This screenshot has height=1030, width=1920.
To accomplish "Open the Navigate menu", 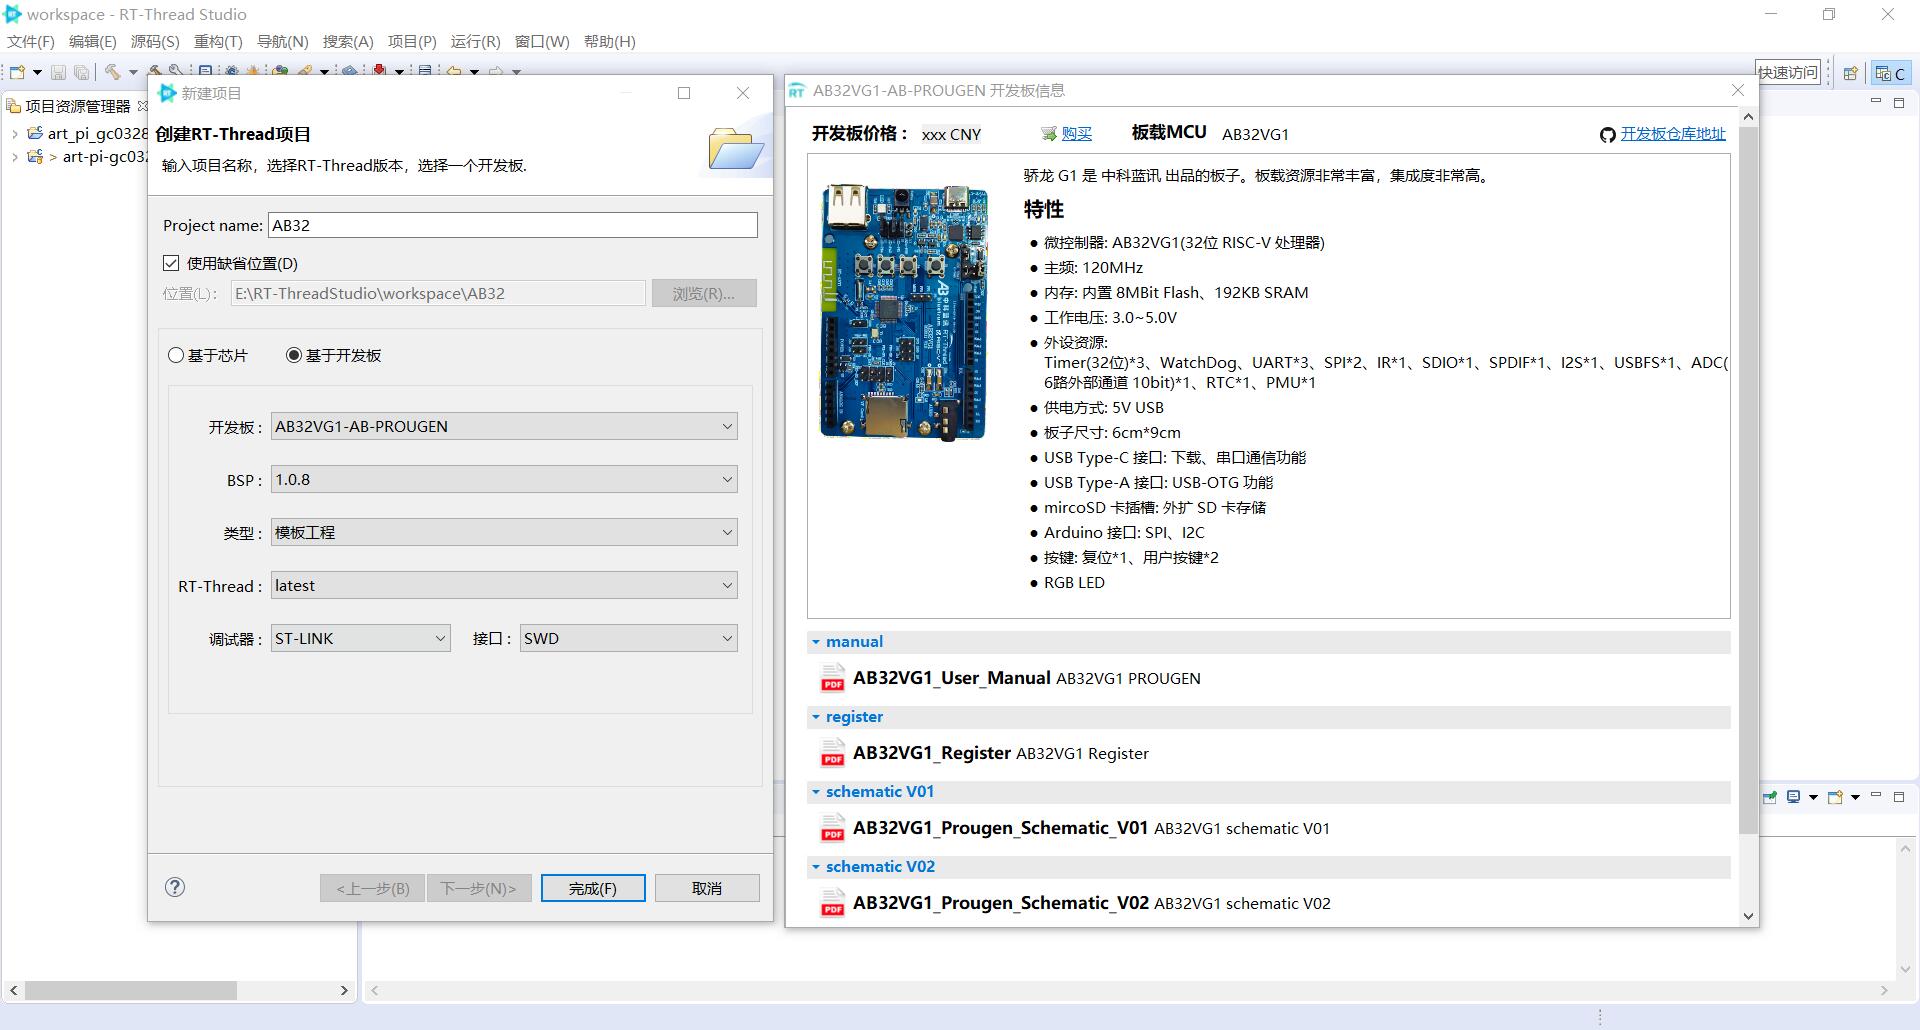I will tap(283, 41).
